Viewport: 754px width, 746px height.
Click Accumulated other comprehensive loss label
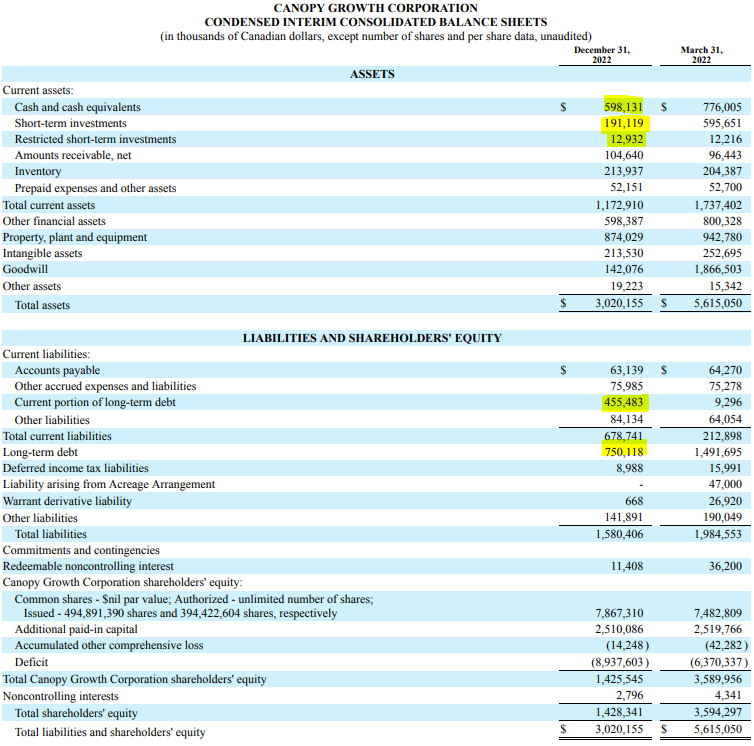[x=109, y=645]
